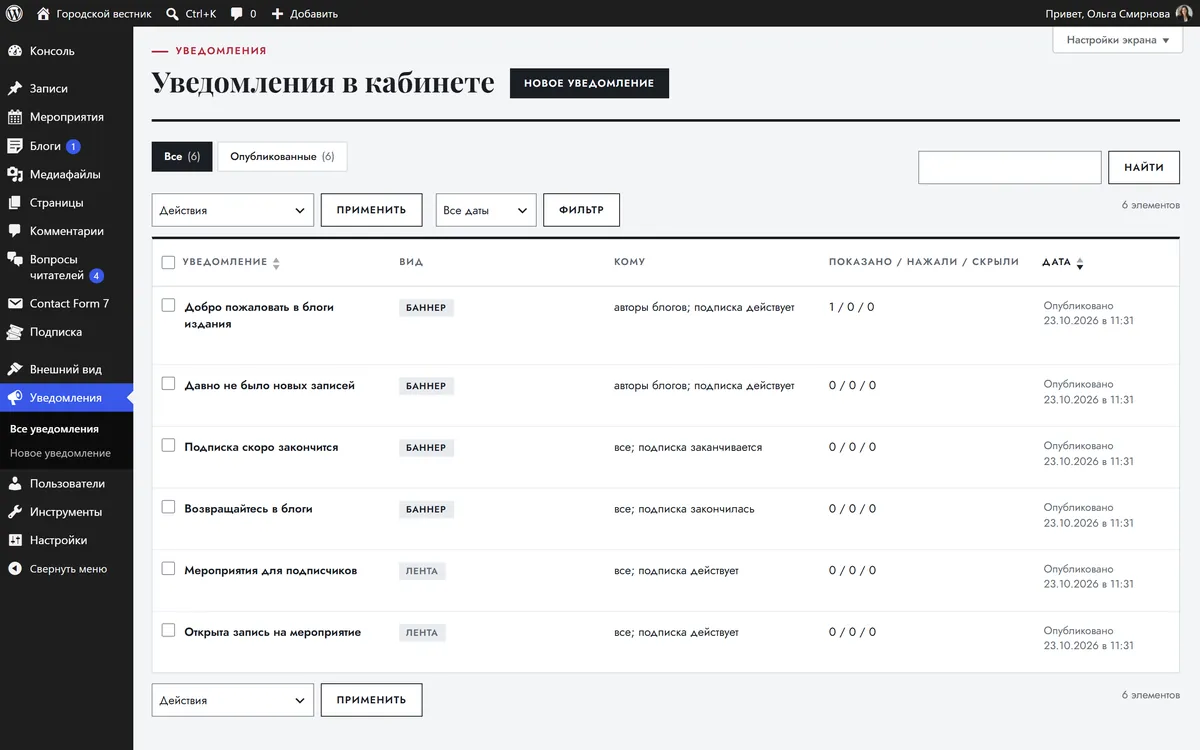
Task: Click the Настройки sliders icon
Action: [15, 540]
